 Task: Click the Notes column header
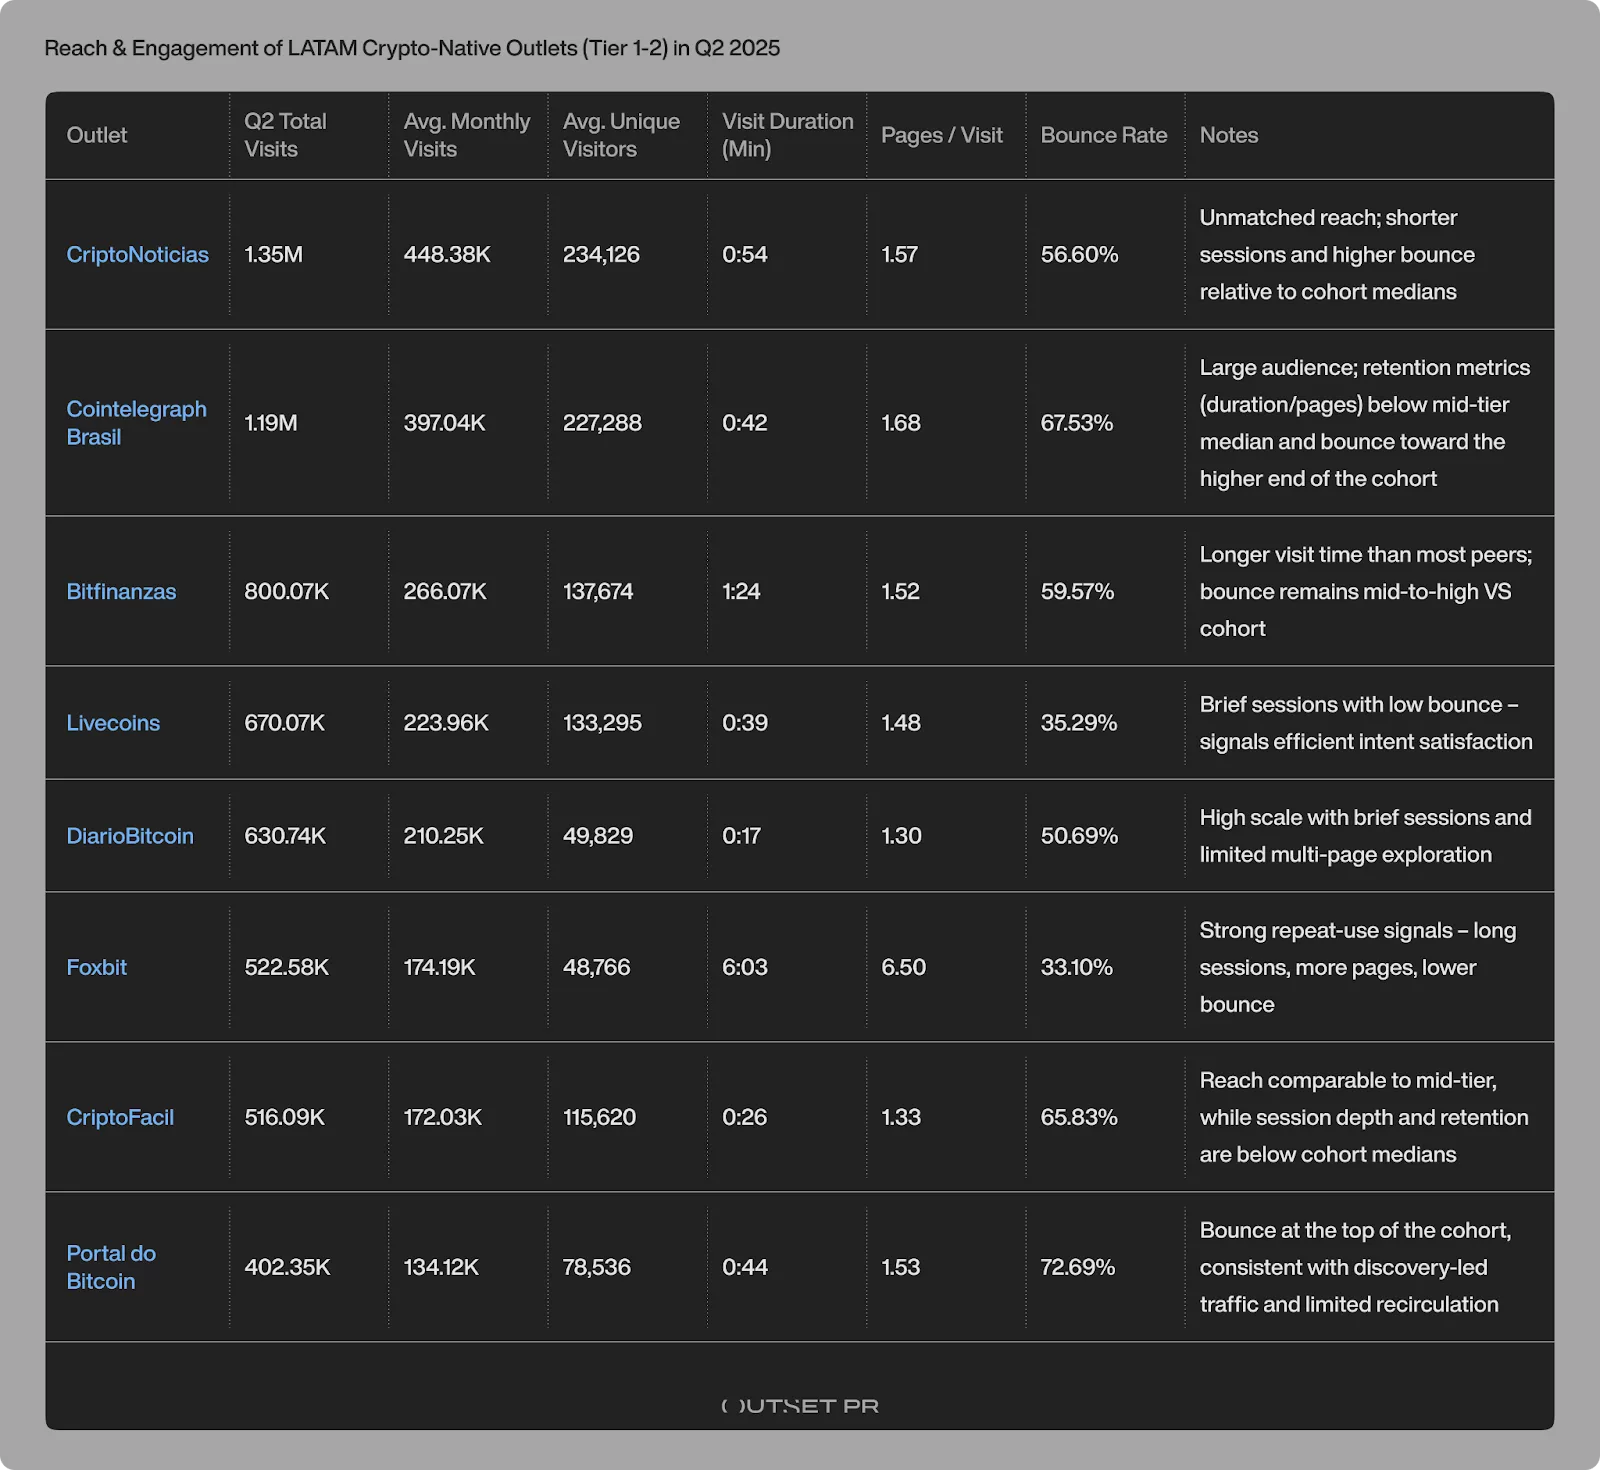pos(1228,135)
